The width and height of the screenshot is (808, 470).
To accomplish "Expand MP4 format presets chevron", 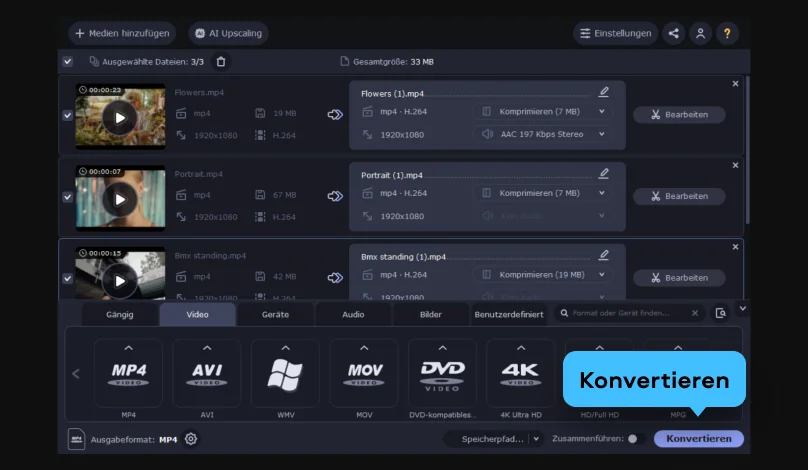I will coord(128,348).
